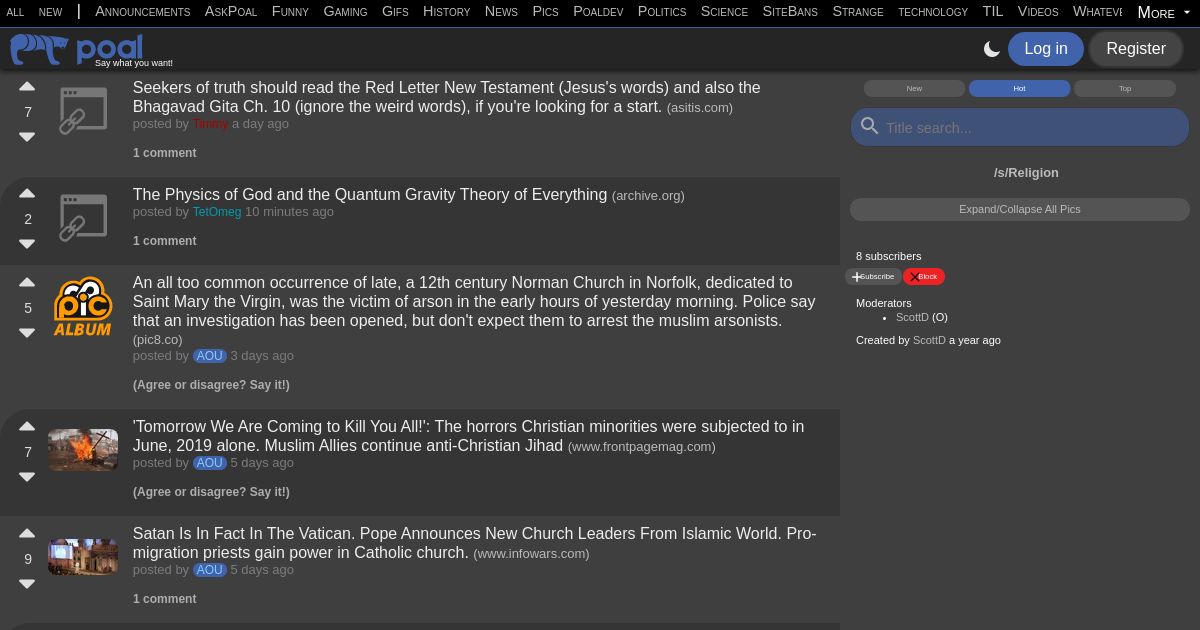
Task: Open Politics in top navigation
Action: click(662, 12)
